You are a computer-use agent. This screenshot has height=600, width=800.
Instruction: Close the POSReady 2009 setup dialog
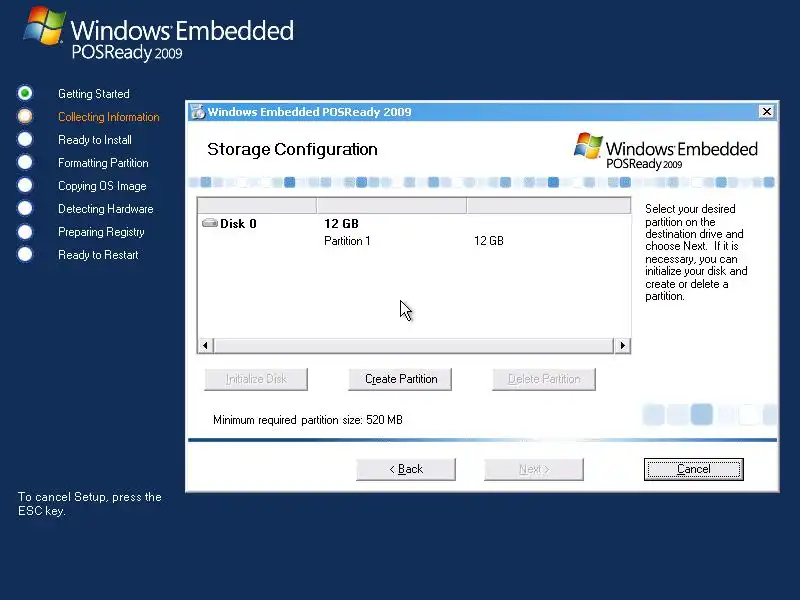(x=766, y=111)
